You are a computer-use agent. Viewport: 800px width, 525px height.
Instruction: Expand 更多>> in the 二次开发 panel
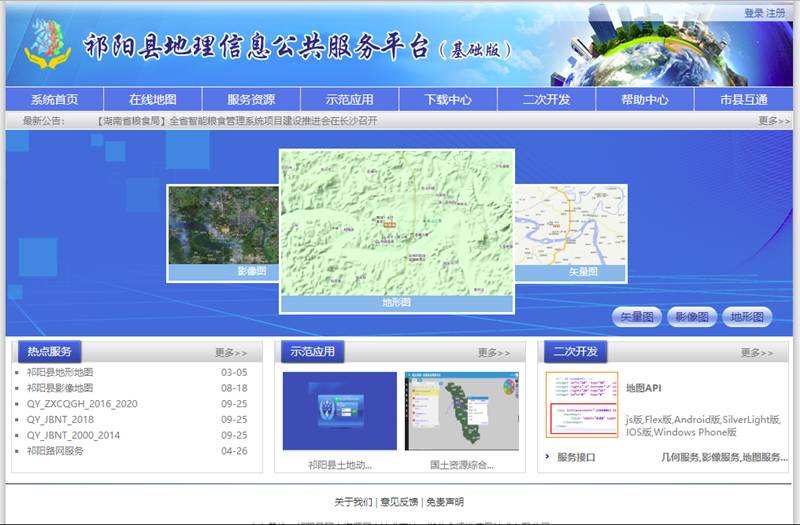coord(757,353)
